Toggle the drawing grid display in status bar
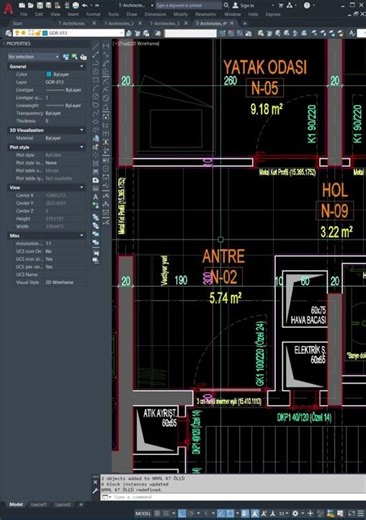The height and width of the screenshot is (520, 366). 157,513
